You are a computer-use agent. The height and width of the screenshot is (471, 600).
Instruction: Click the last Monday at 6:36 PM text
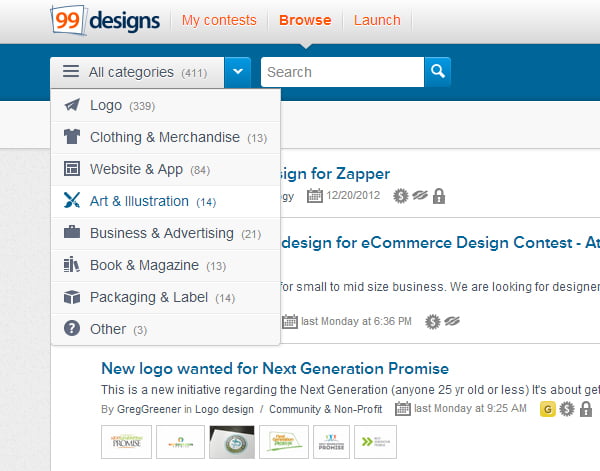click(356, 321)
